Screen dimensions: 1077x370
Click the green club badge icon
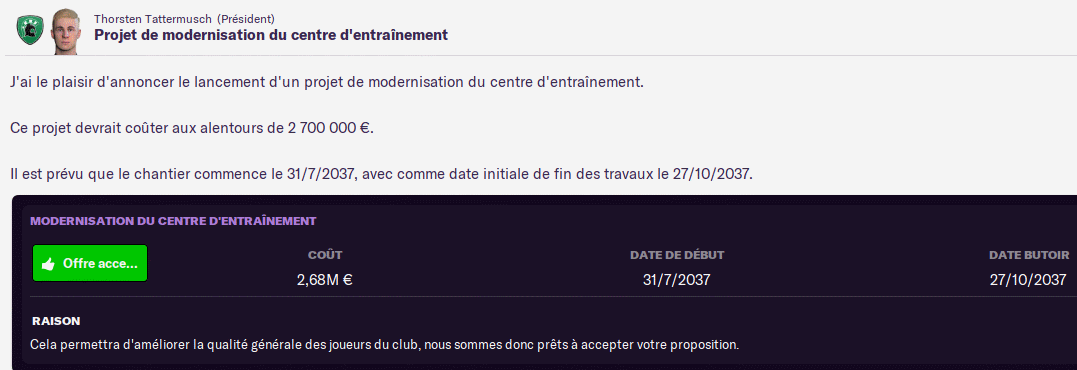30,30
